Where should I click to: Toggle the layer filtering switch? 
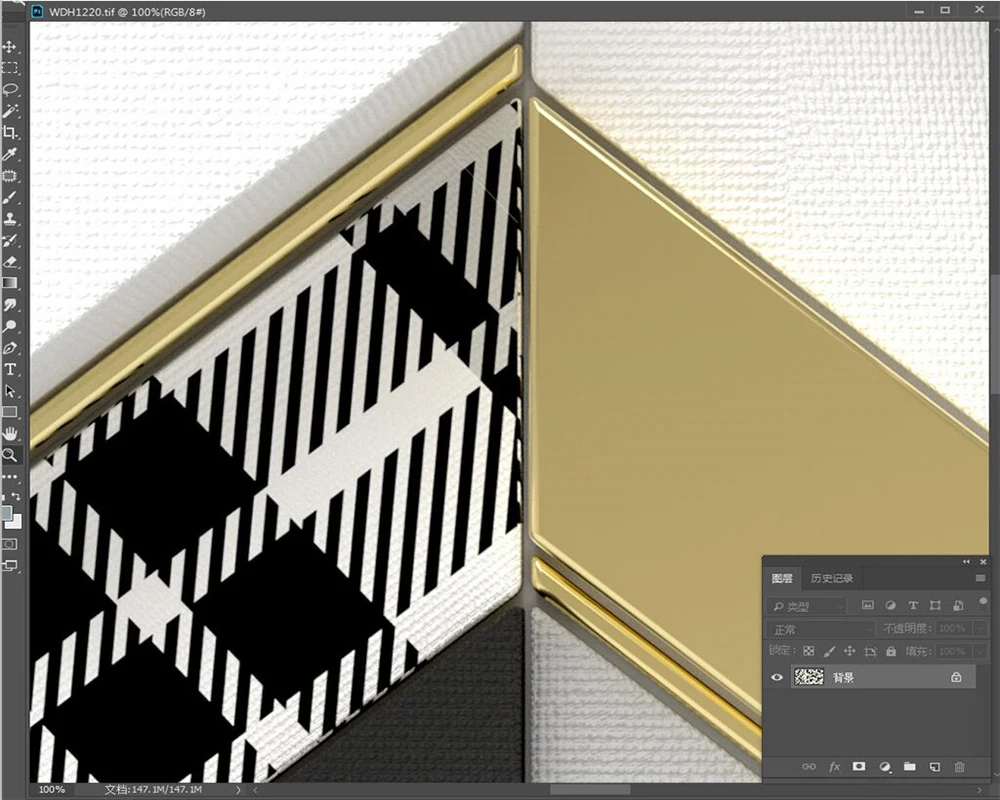tap(983, 602)
